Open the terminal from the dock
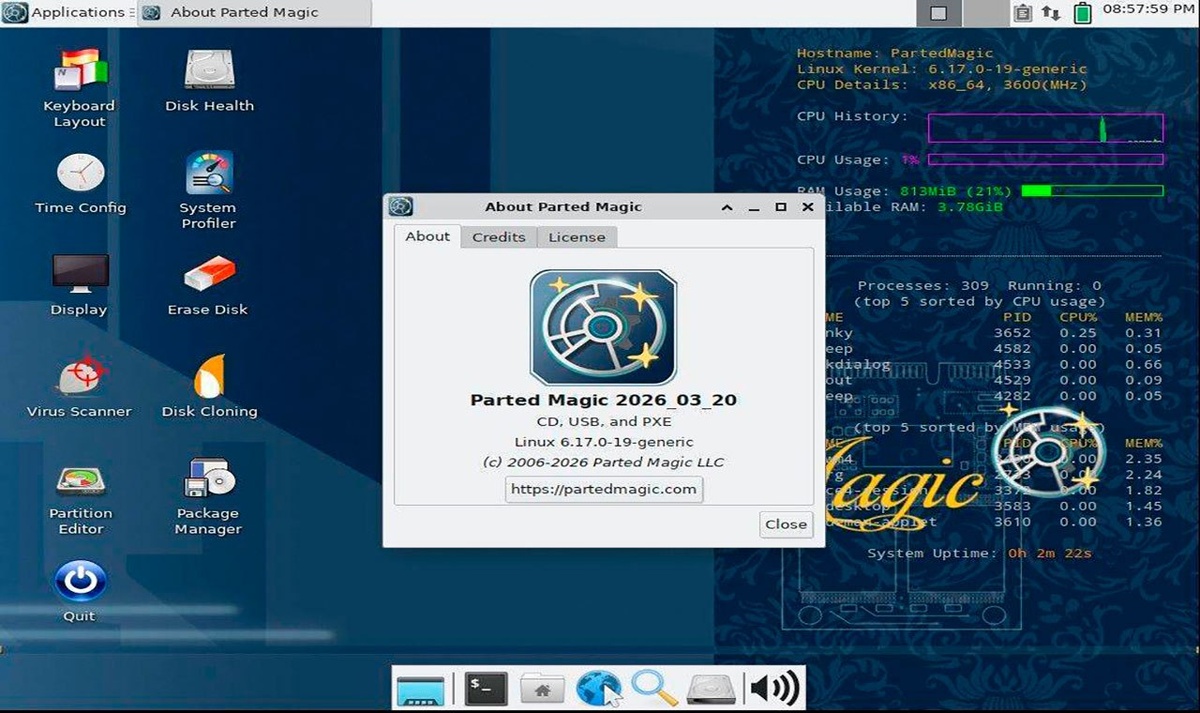The height and width of the screenshot is (713, 1200). click(x=486, y=688)
